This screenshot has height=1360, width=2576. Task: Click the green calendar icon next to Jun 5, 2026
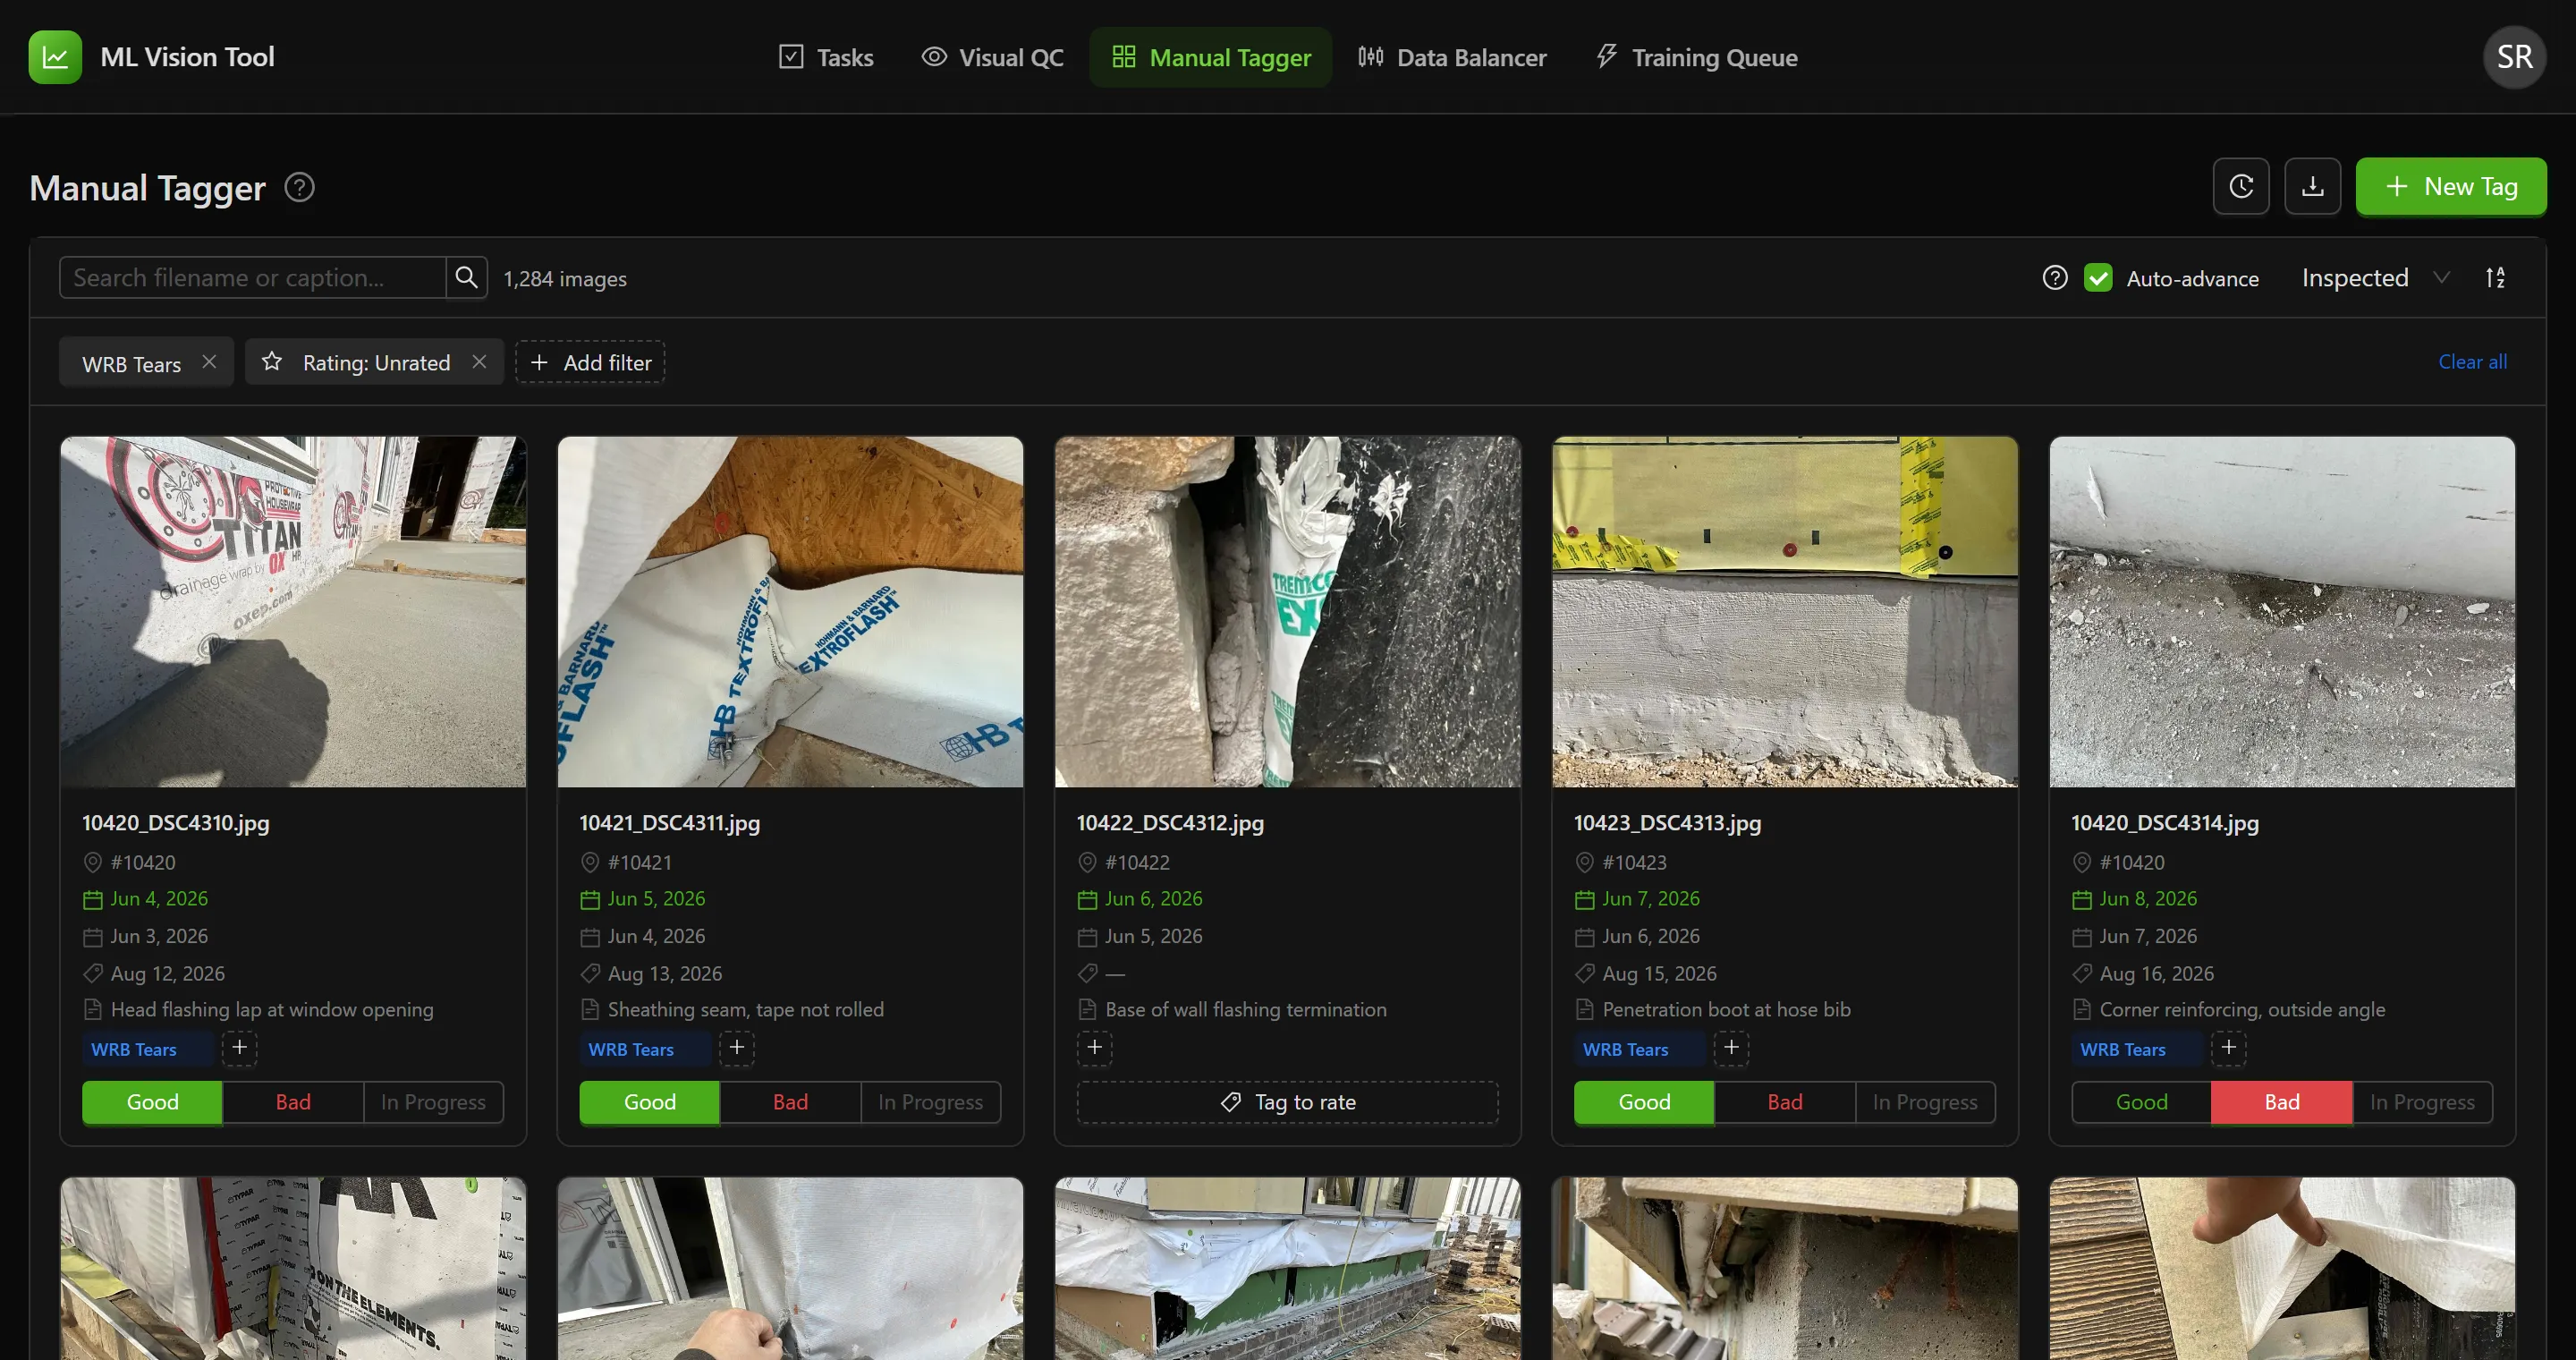click(590, 899)
